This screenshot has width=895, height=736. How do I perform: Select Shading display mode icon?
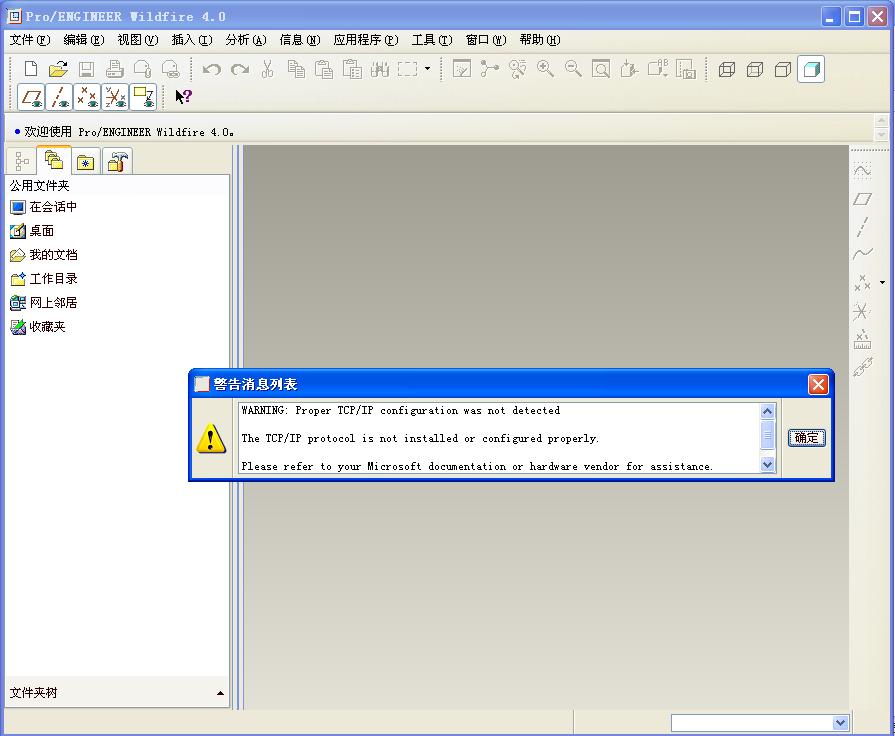point(811,69)
